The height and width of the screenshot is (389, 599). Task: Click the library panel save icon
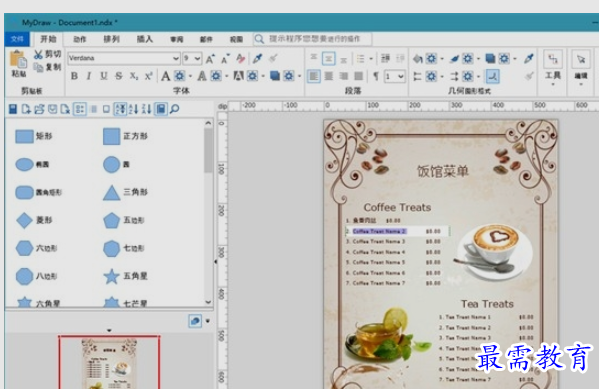(x=13, y=109)
